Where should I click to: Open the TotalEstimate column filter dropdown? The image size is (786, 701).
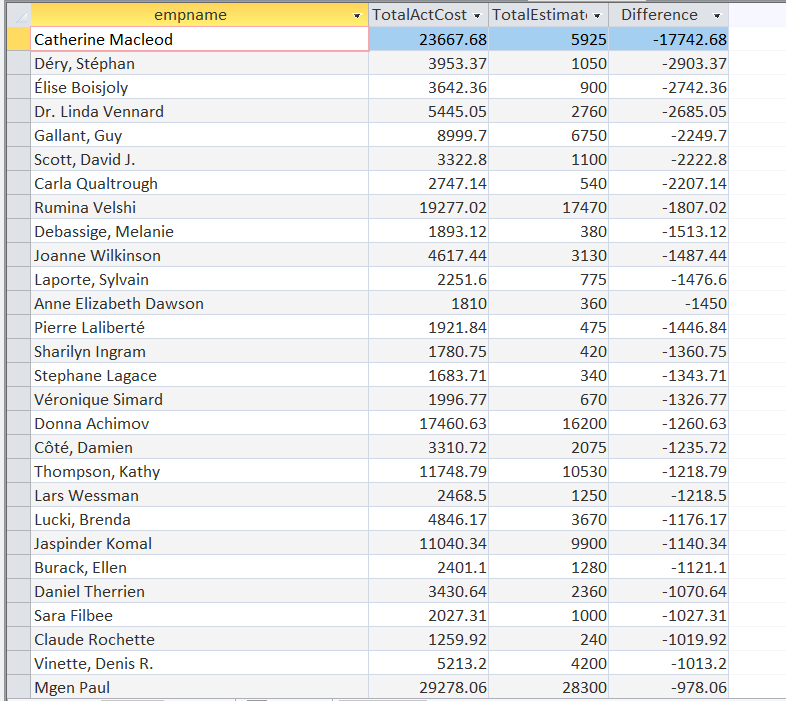[597, 16]
